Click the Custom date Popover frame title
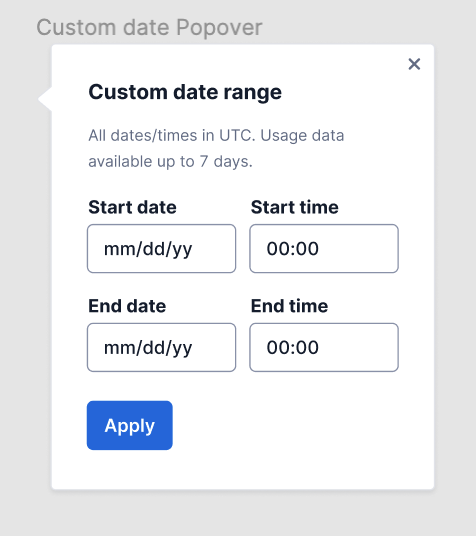Viewport: 476px width, 536px height. (149, 27)
